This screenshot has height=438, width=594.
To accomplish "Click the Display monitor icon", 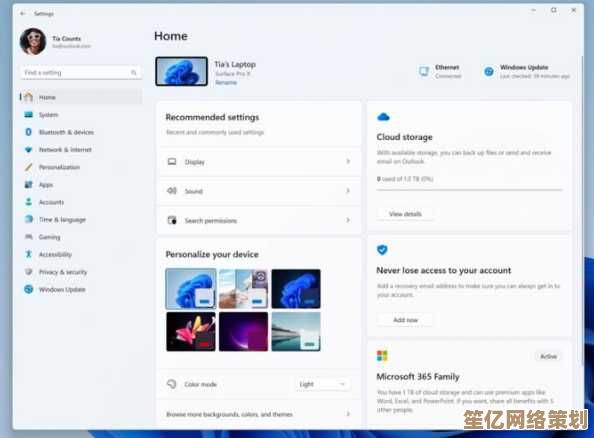I will click(x=172, y=162).
